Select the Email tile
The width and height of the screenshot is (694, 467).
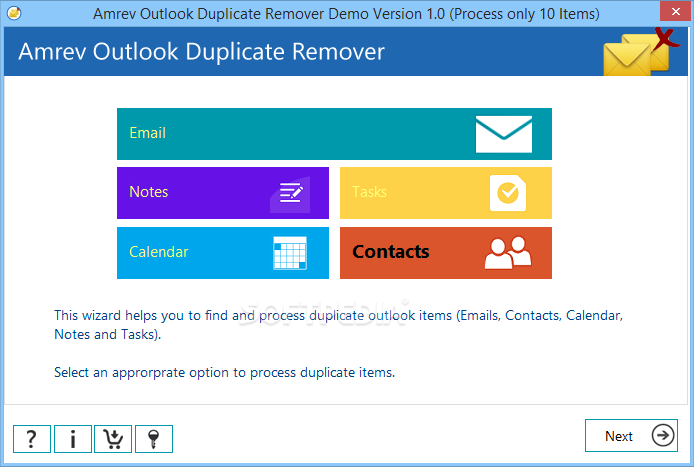pos(334,134)
